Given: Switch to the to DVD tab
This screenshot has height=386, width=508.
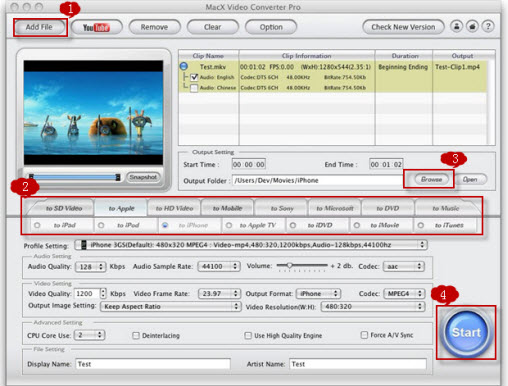Looking at the screenshot, I should tap(387, 208).
